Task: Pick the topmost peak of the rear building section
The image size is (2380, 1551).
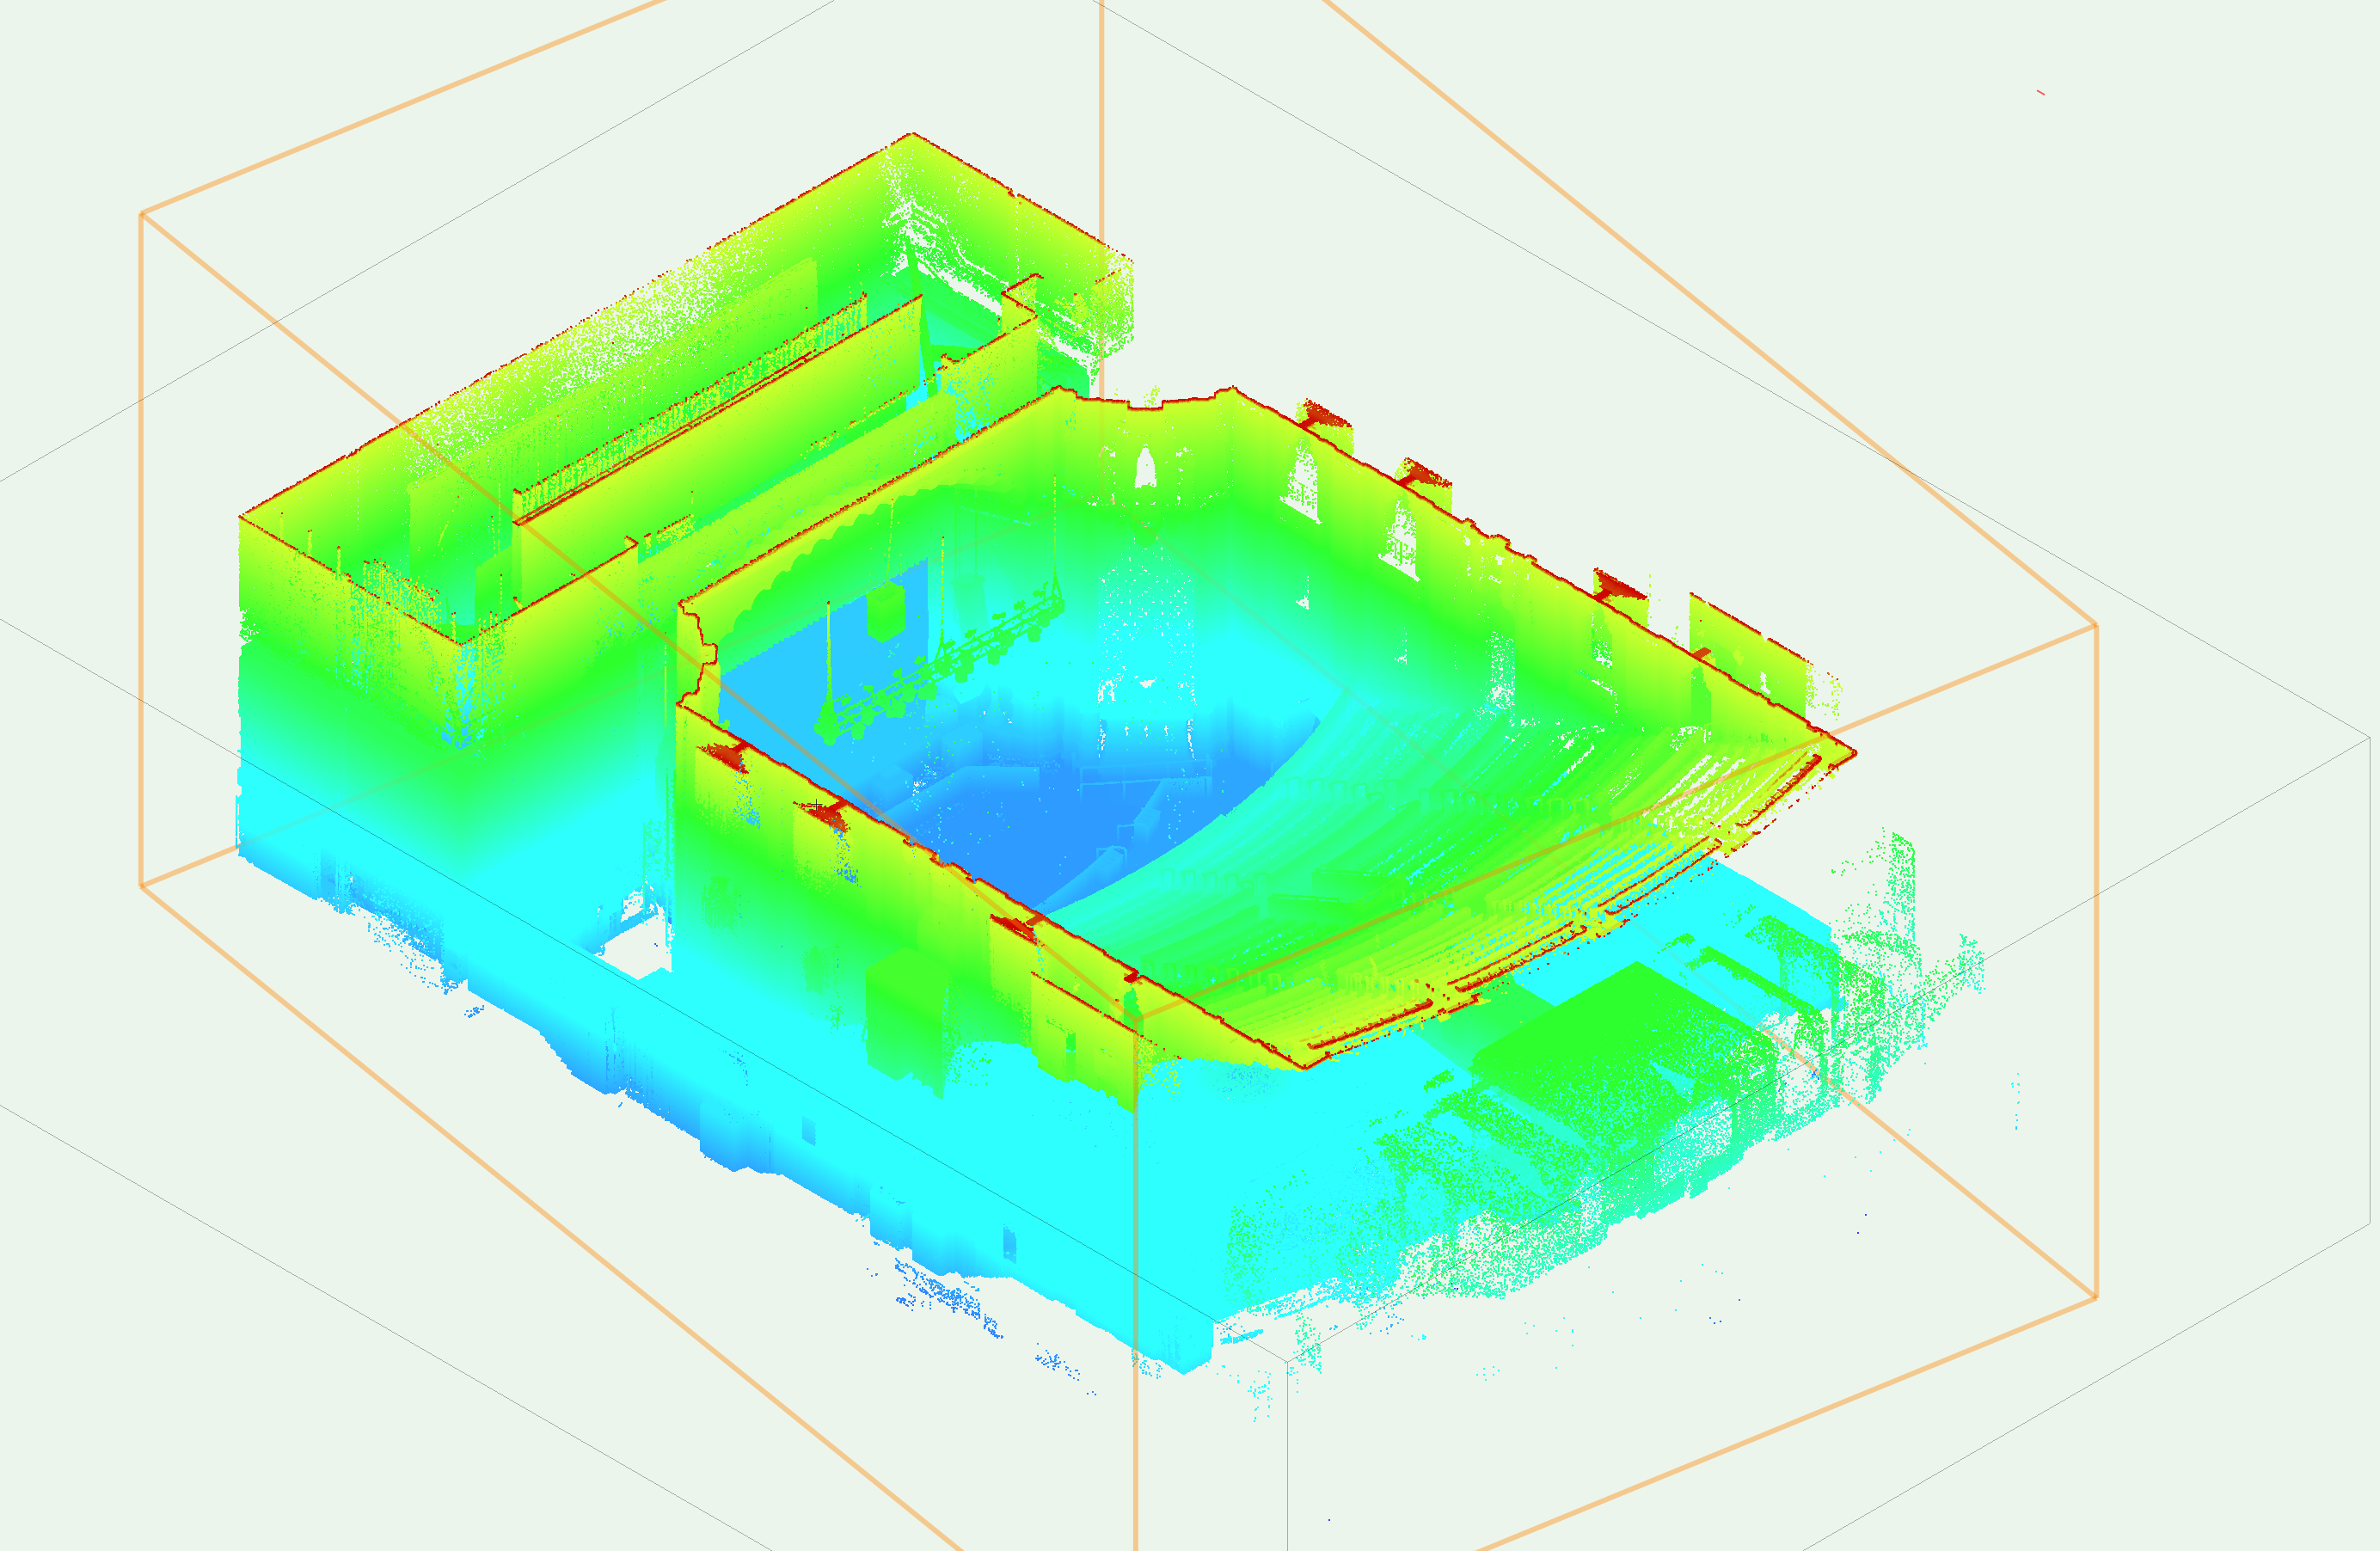Action: [911, 135]
